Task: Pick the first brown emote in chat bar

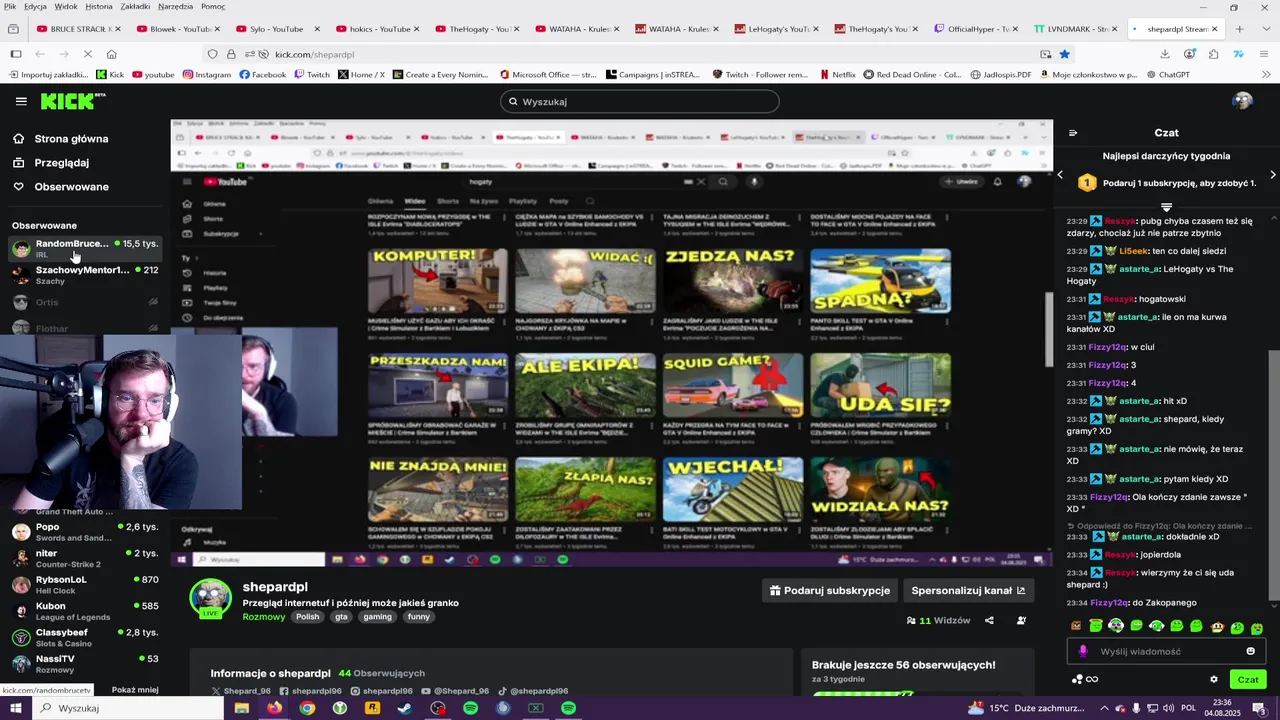Action: click(x=1076, y=627)
